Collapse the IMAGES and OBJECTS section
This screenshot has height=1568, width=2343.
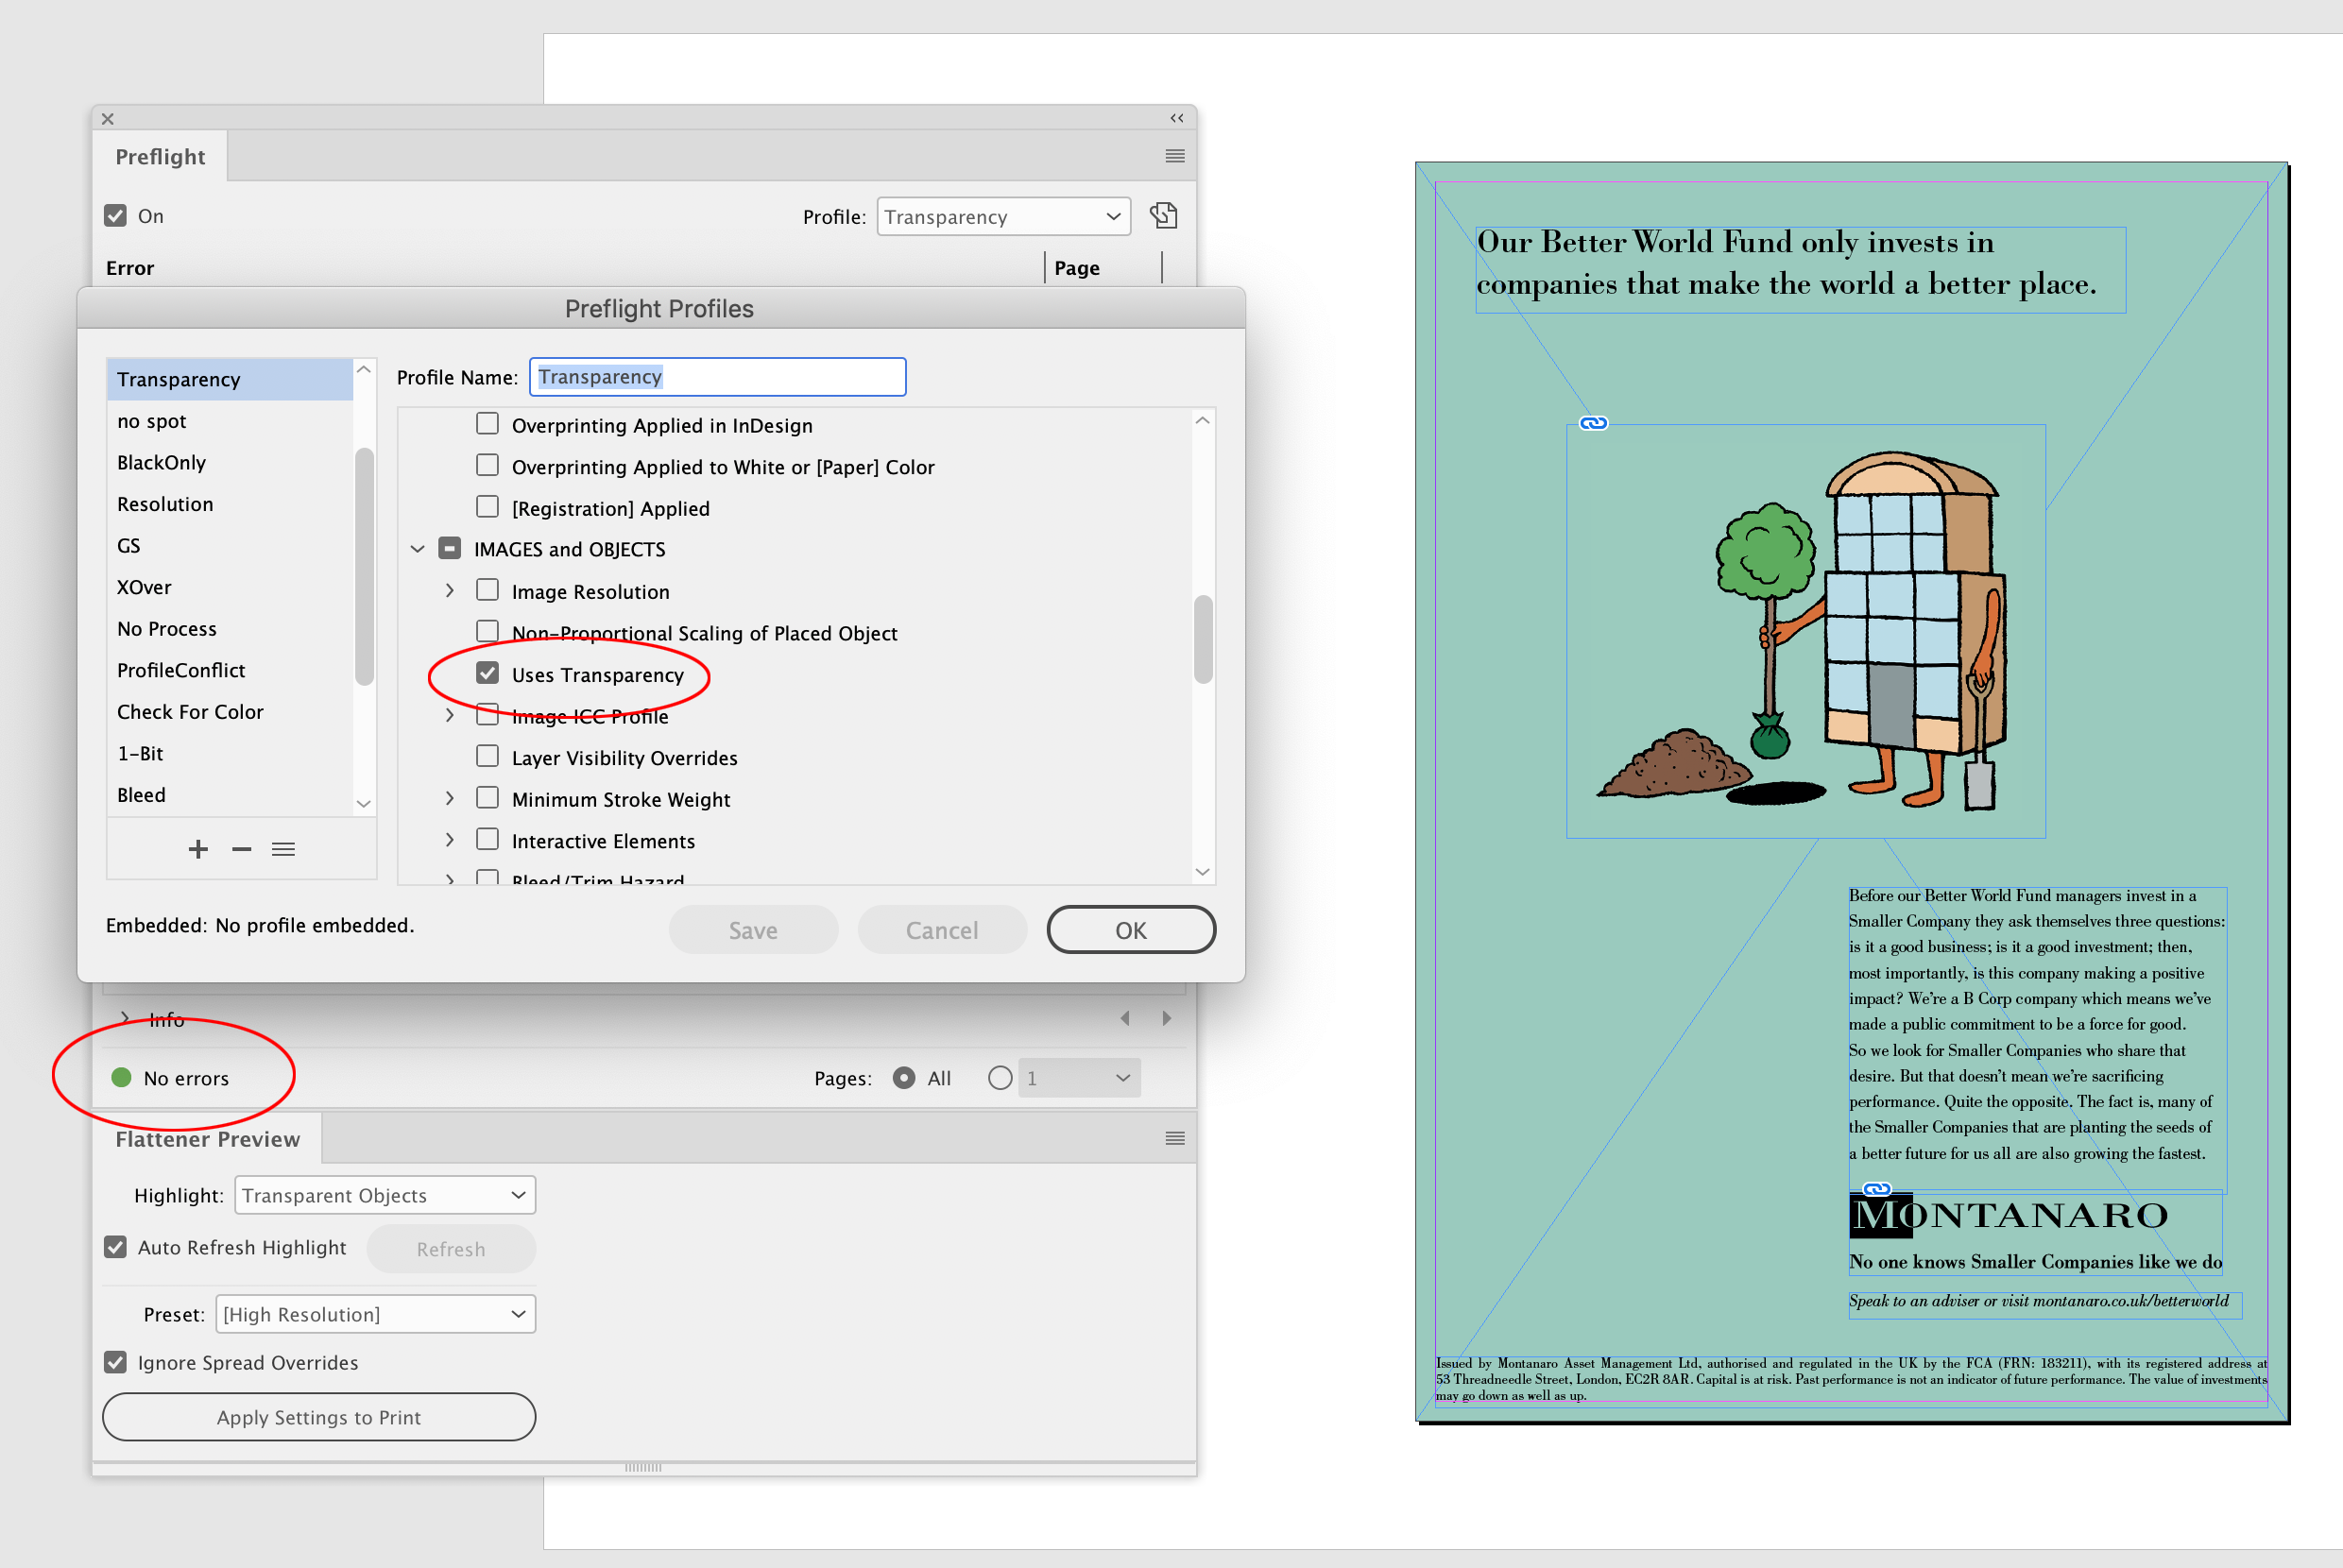click(417, 548)
